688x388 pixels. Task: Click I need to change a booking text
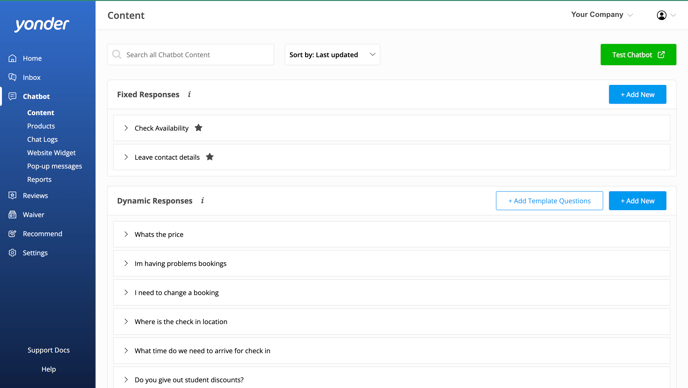point(176,292)
